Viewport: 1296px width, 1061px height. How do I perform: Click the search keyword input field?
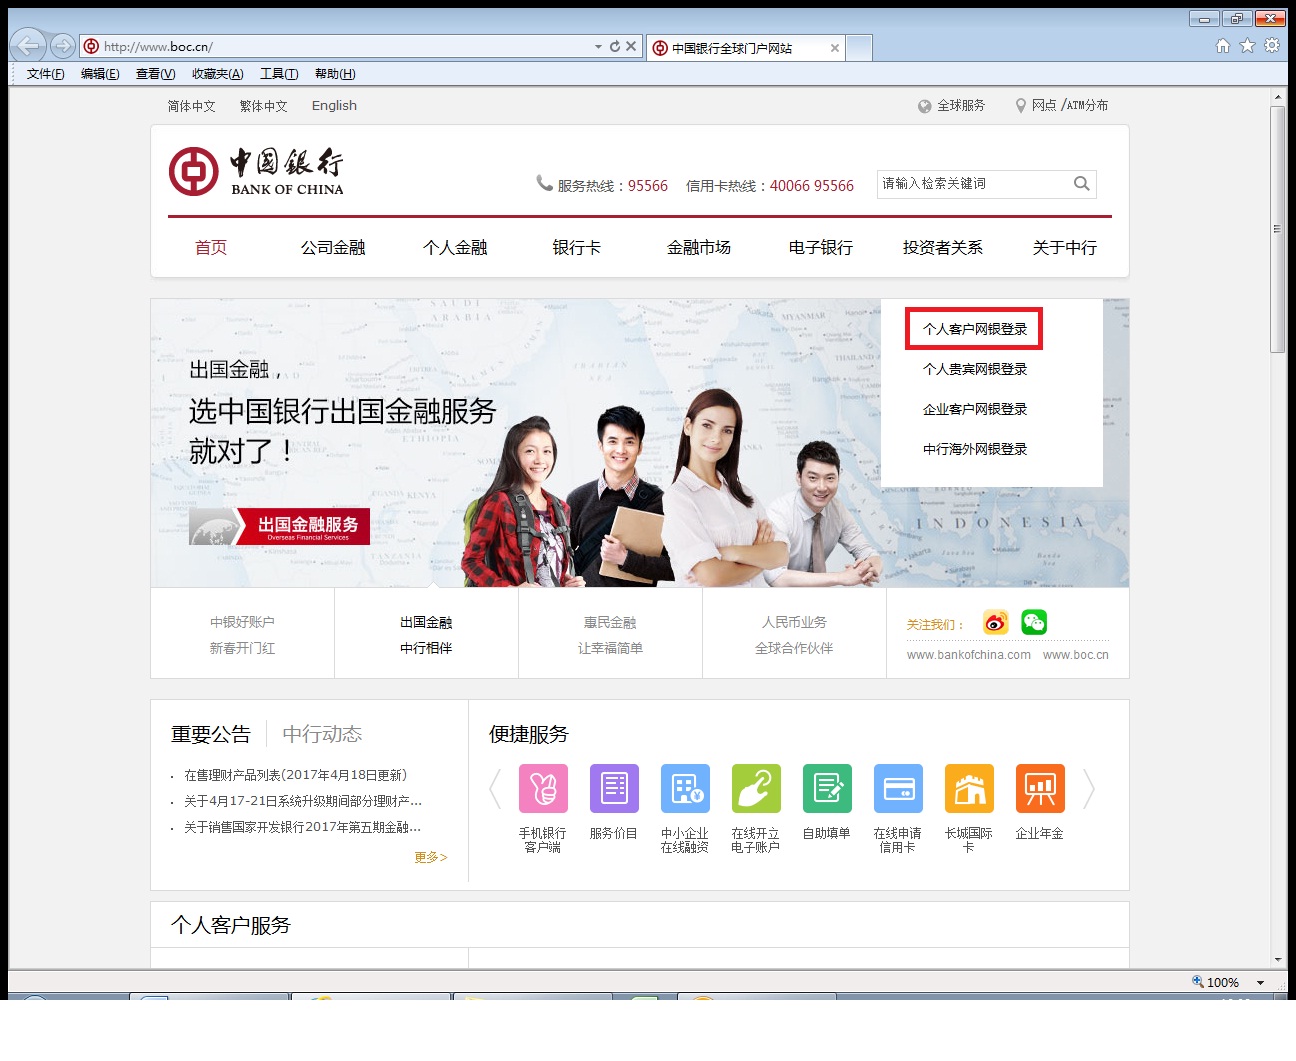[970, 184]
